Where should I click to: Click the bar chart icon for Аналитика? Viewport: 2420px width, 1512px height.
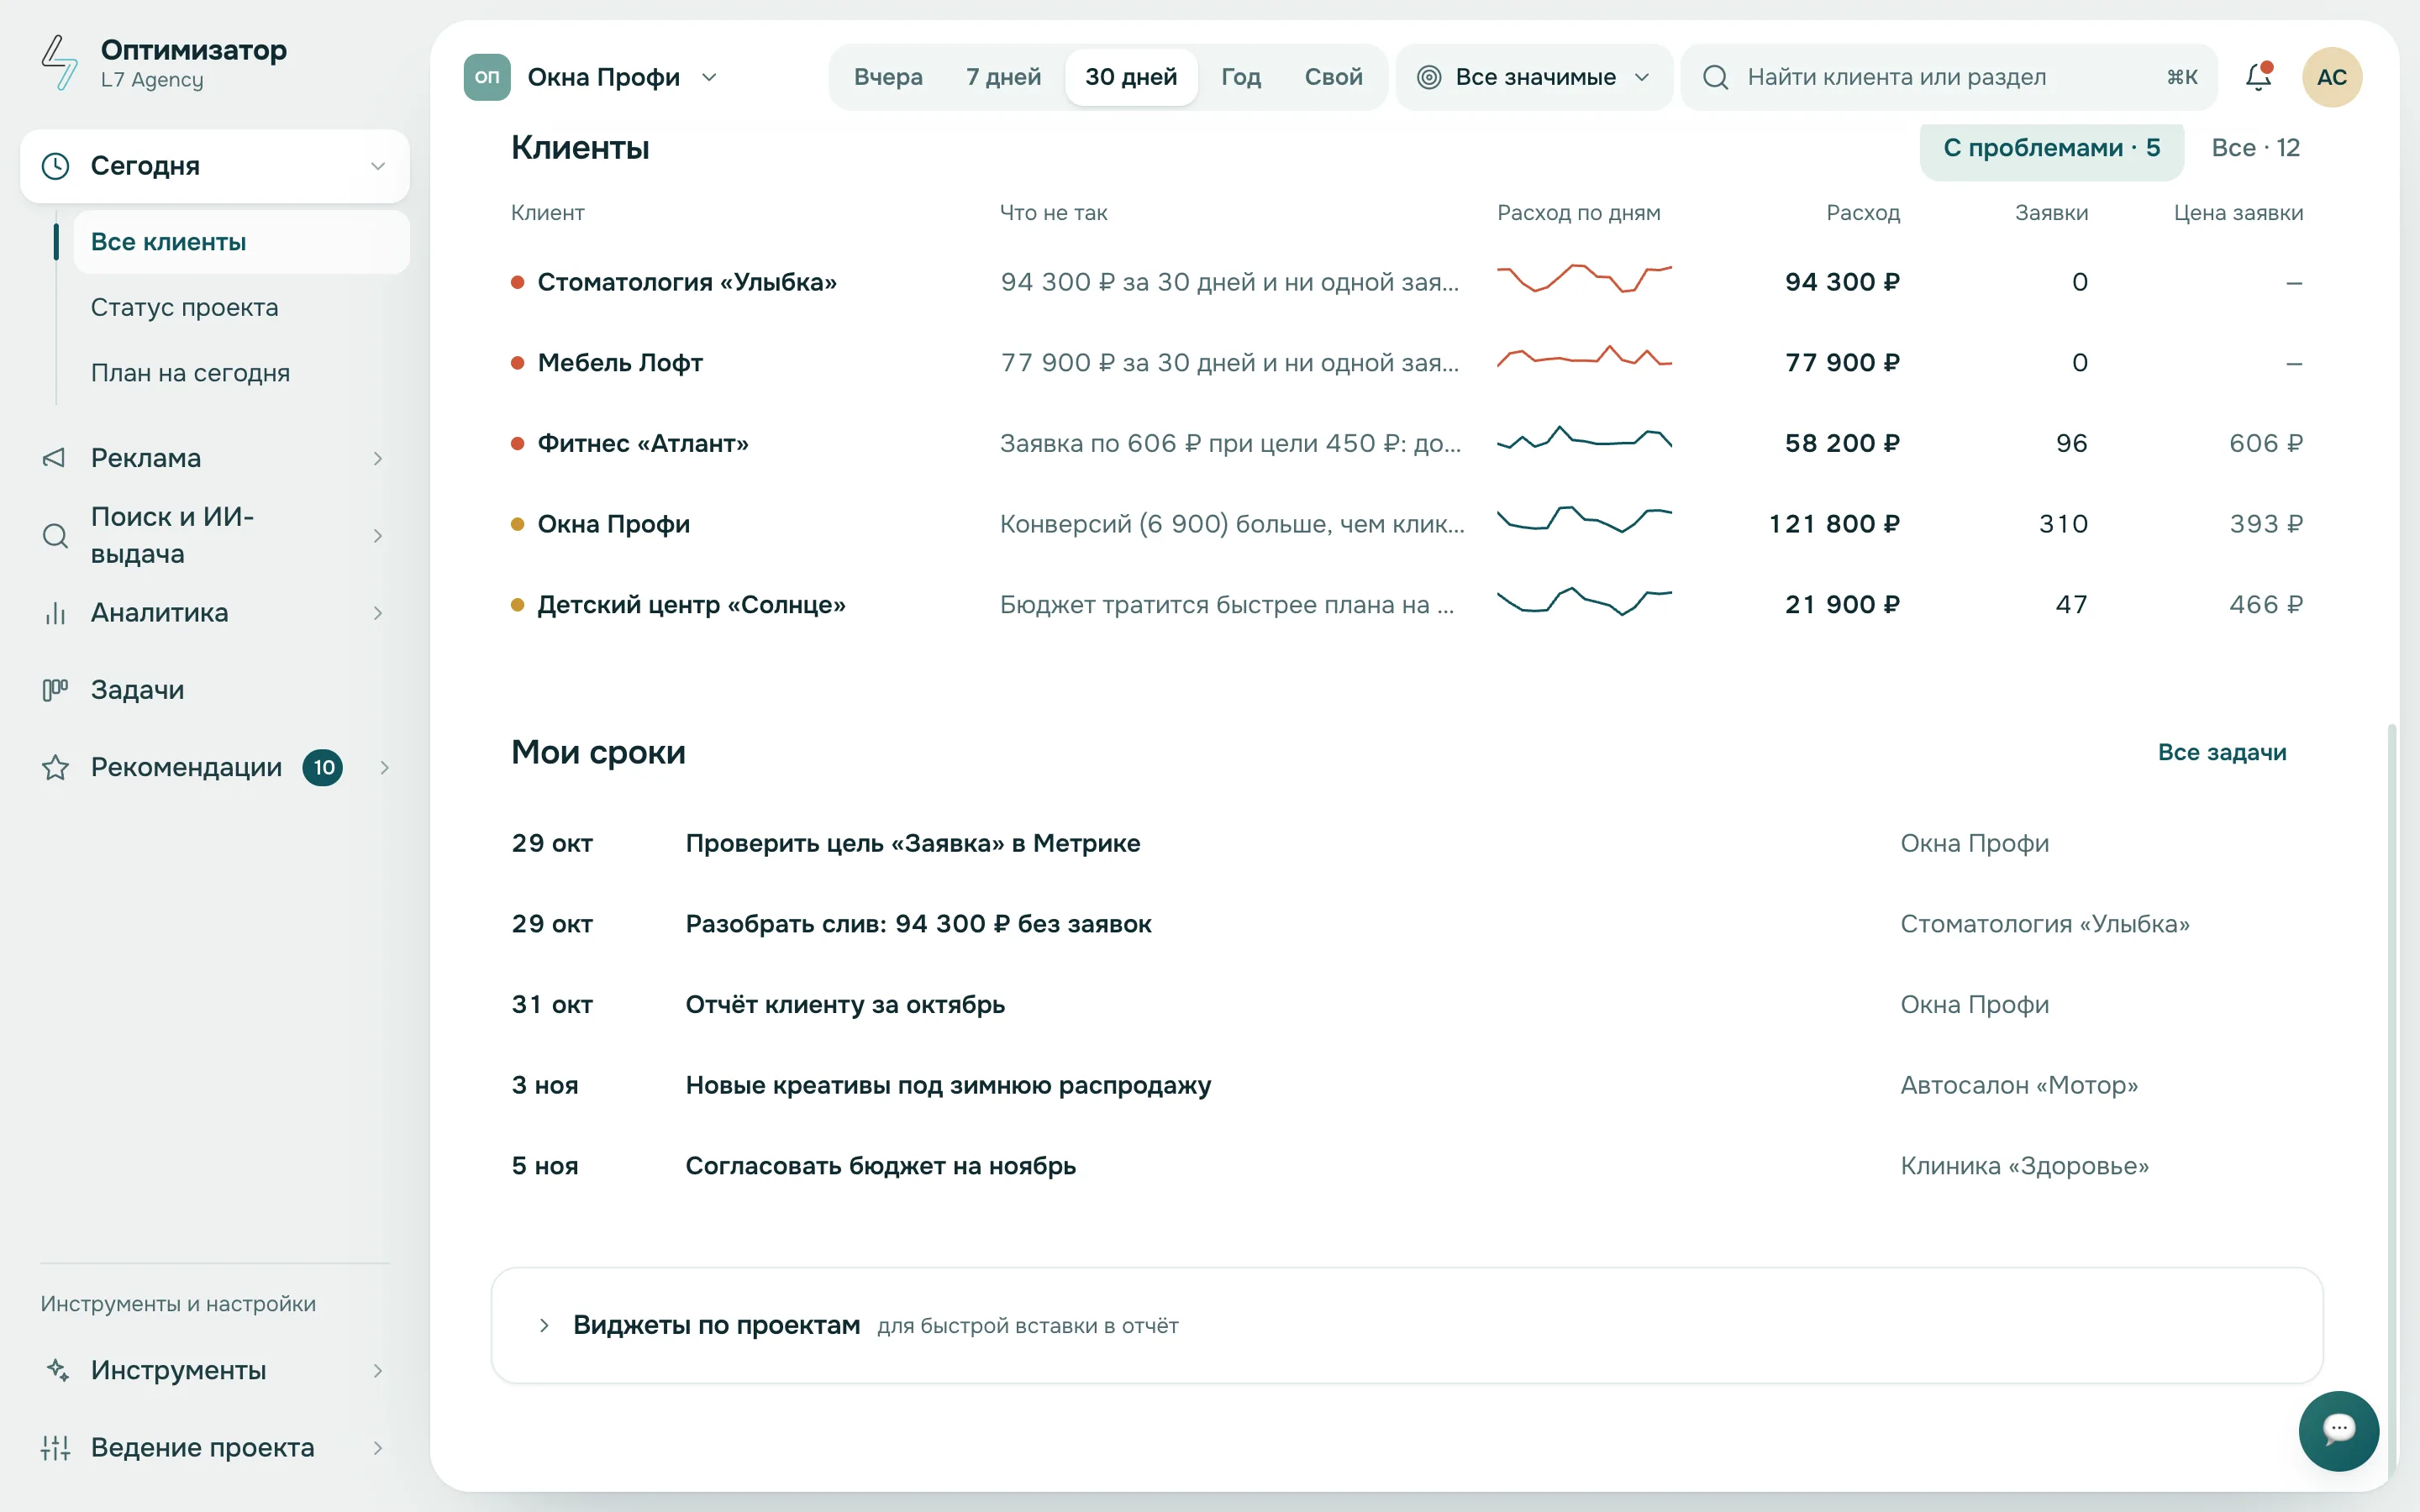coord(55,613)
